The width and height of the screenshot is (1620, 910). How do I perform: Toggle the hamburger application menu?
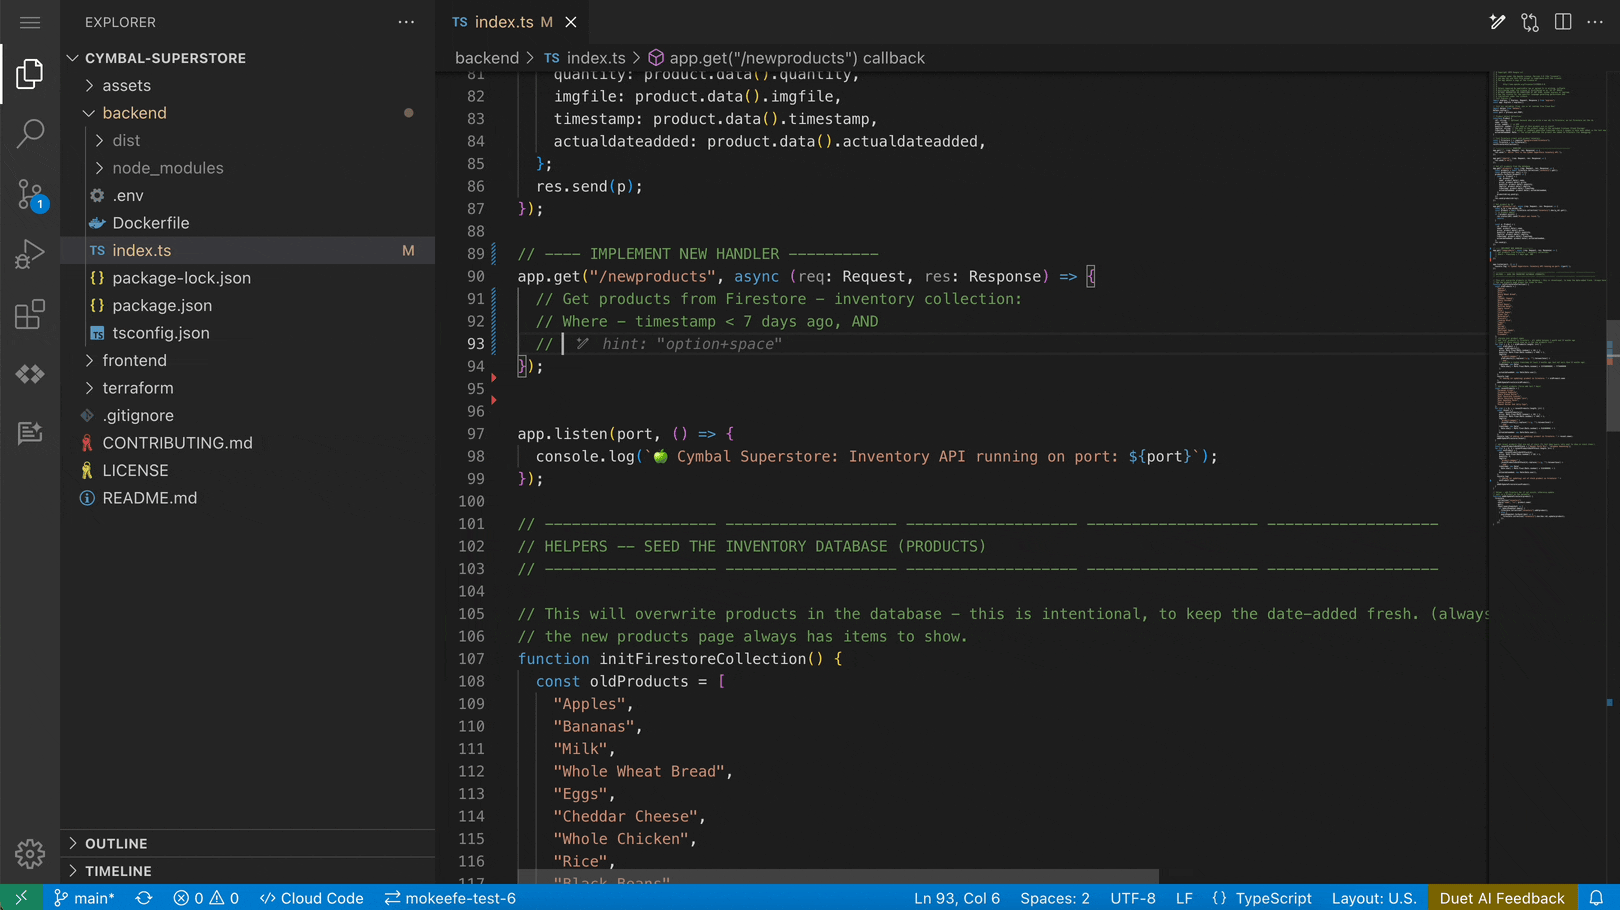(x=30, y=22)
